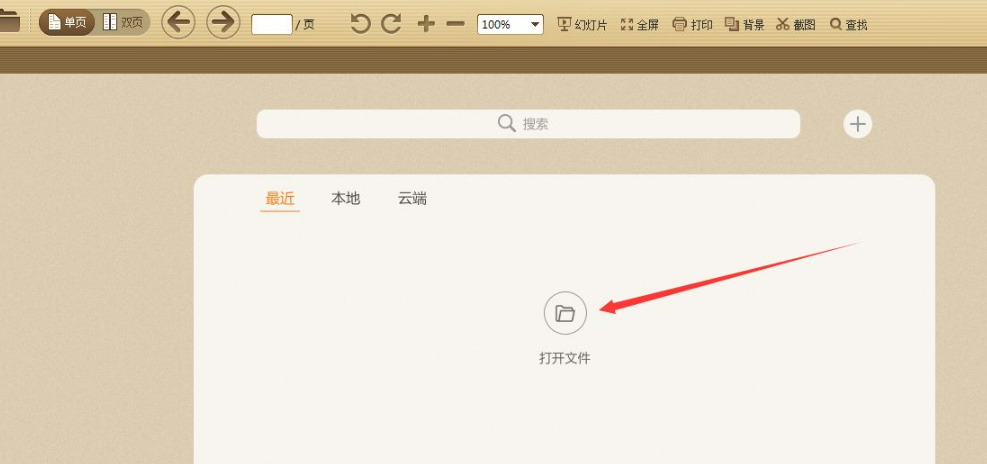Click the folder icon in top-left corner
The height and width of the screenshot is (464, 987).
10,23
